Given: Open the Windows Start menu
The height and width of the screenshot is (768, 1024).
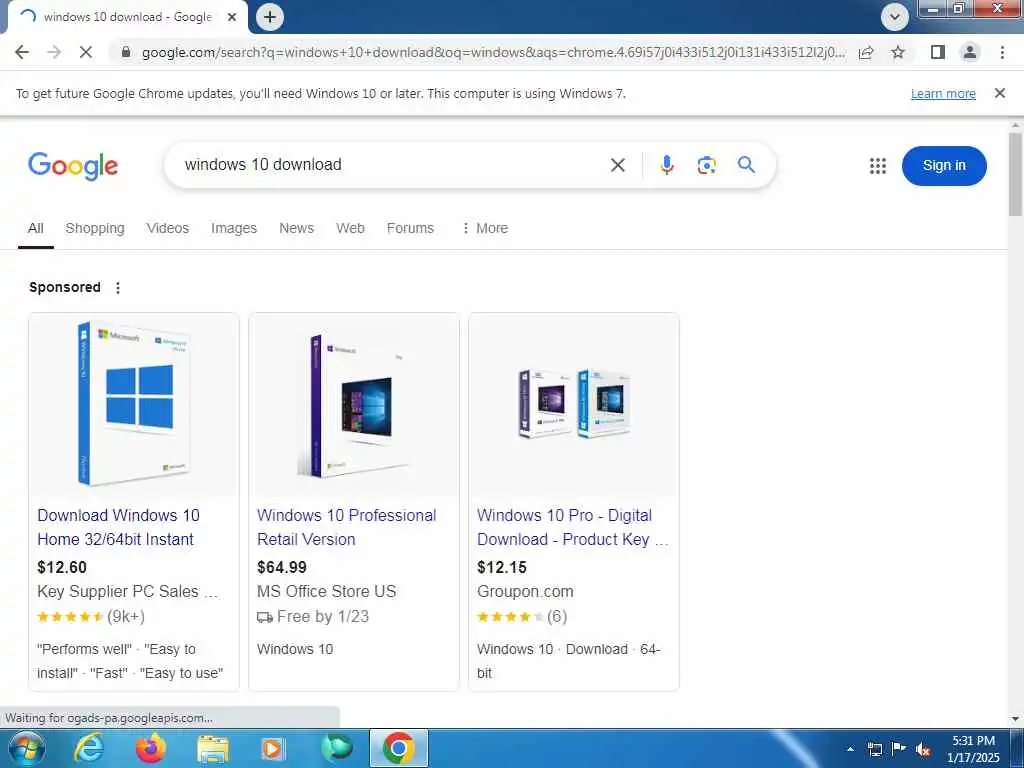Looking at the screenshot, I should click(26, 748).
